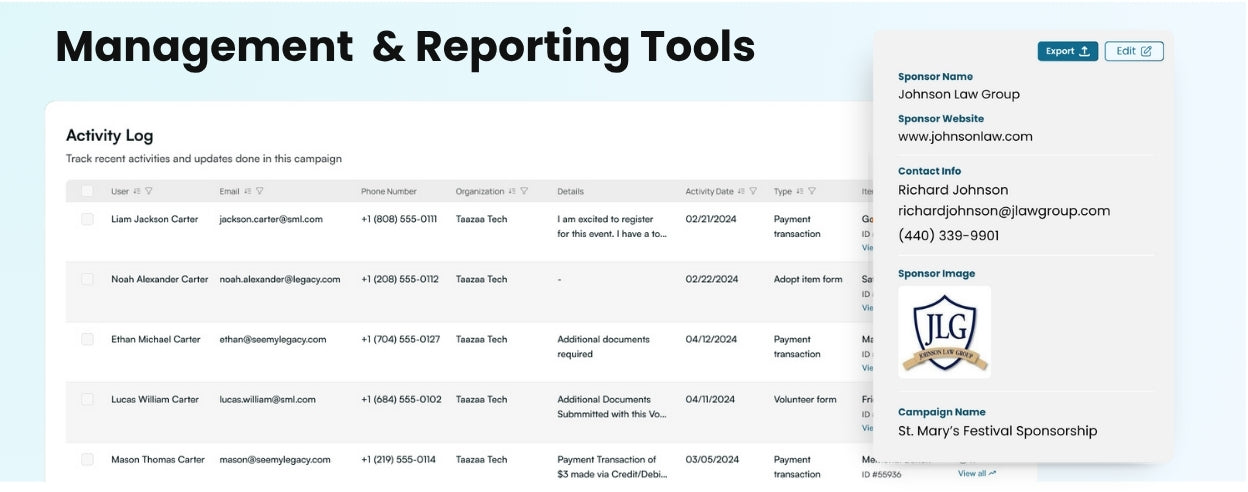1248x492 pixels.
Task: Open the User column filter
Action: coord(148,191)
